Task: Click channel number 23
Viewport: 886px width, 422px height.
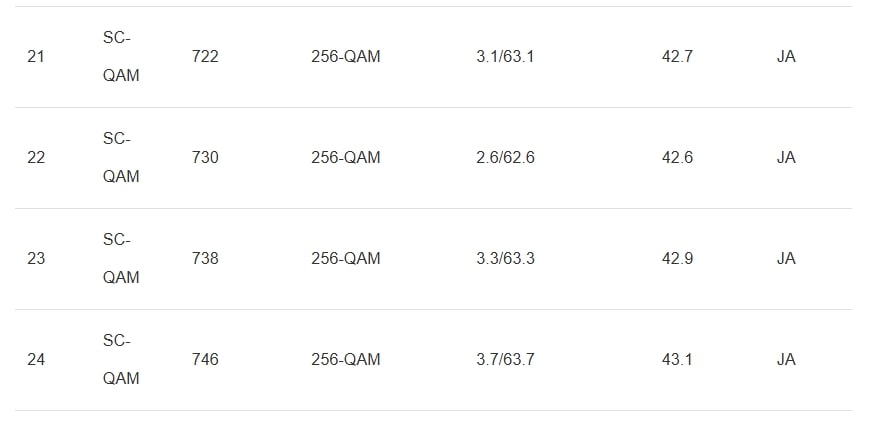Action: point(36,259)
